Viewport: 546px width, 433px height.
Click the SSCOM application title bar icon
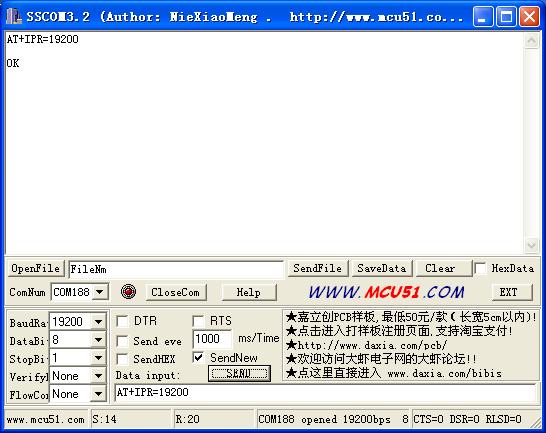click(x=14, y=16)
